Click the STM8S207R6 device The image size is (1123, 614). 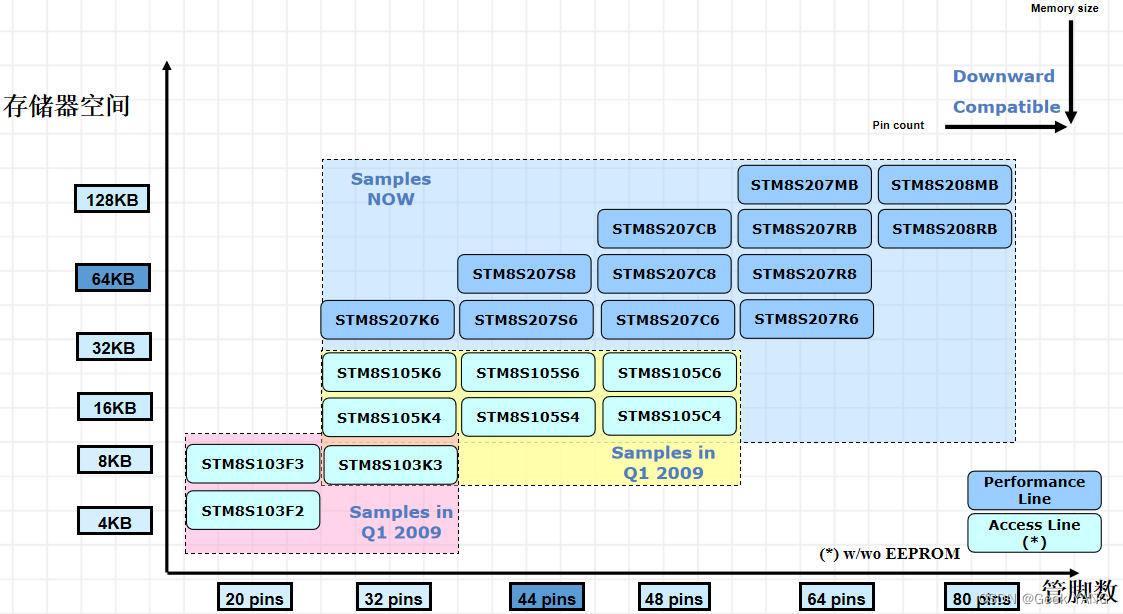[806, 318]
